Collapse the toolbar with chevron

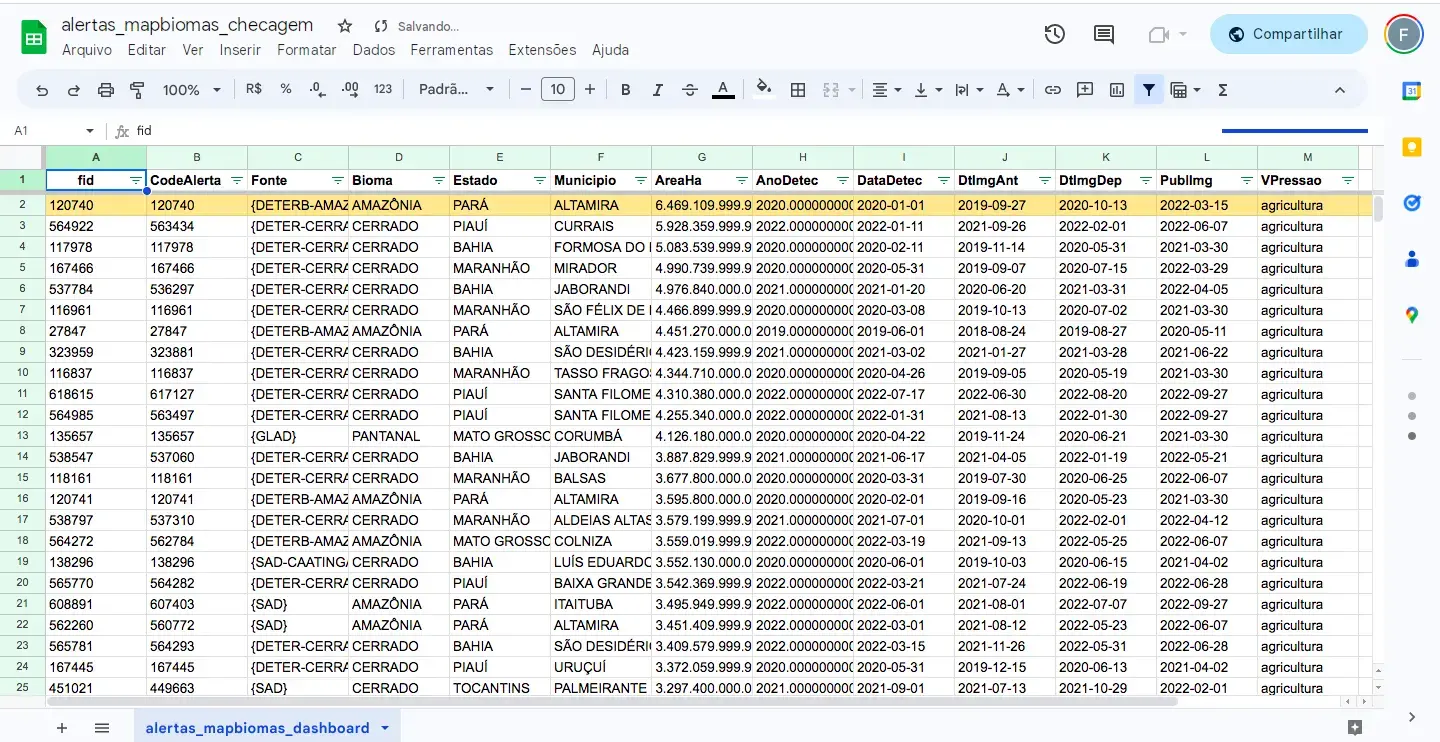[x=1340, y=90]
